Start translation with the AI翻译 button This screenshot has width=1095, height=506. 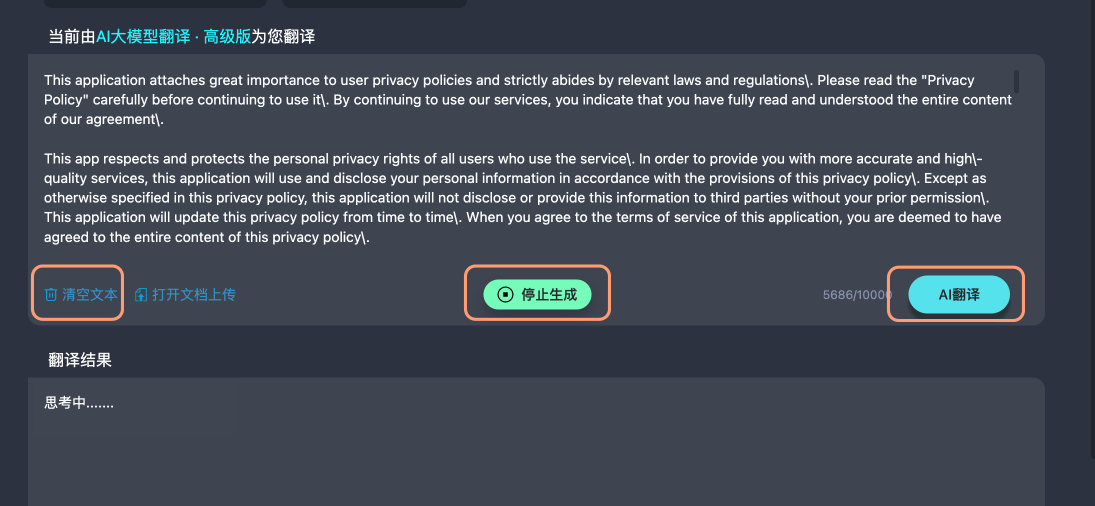point(959,295)
